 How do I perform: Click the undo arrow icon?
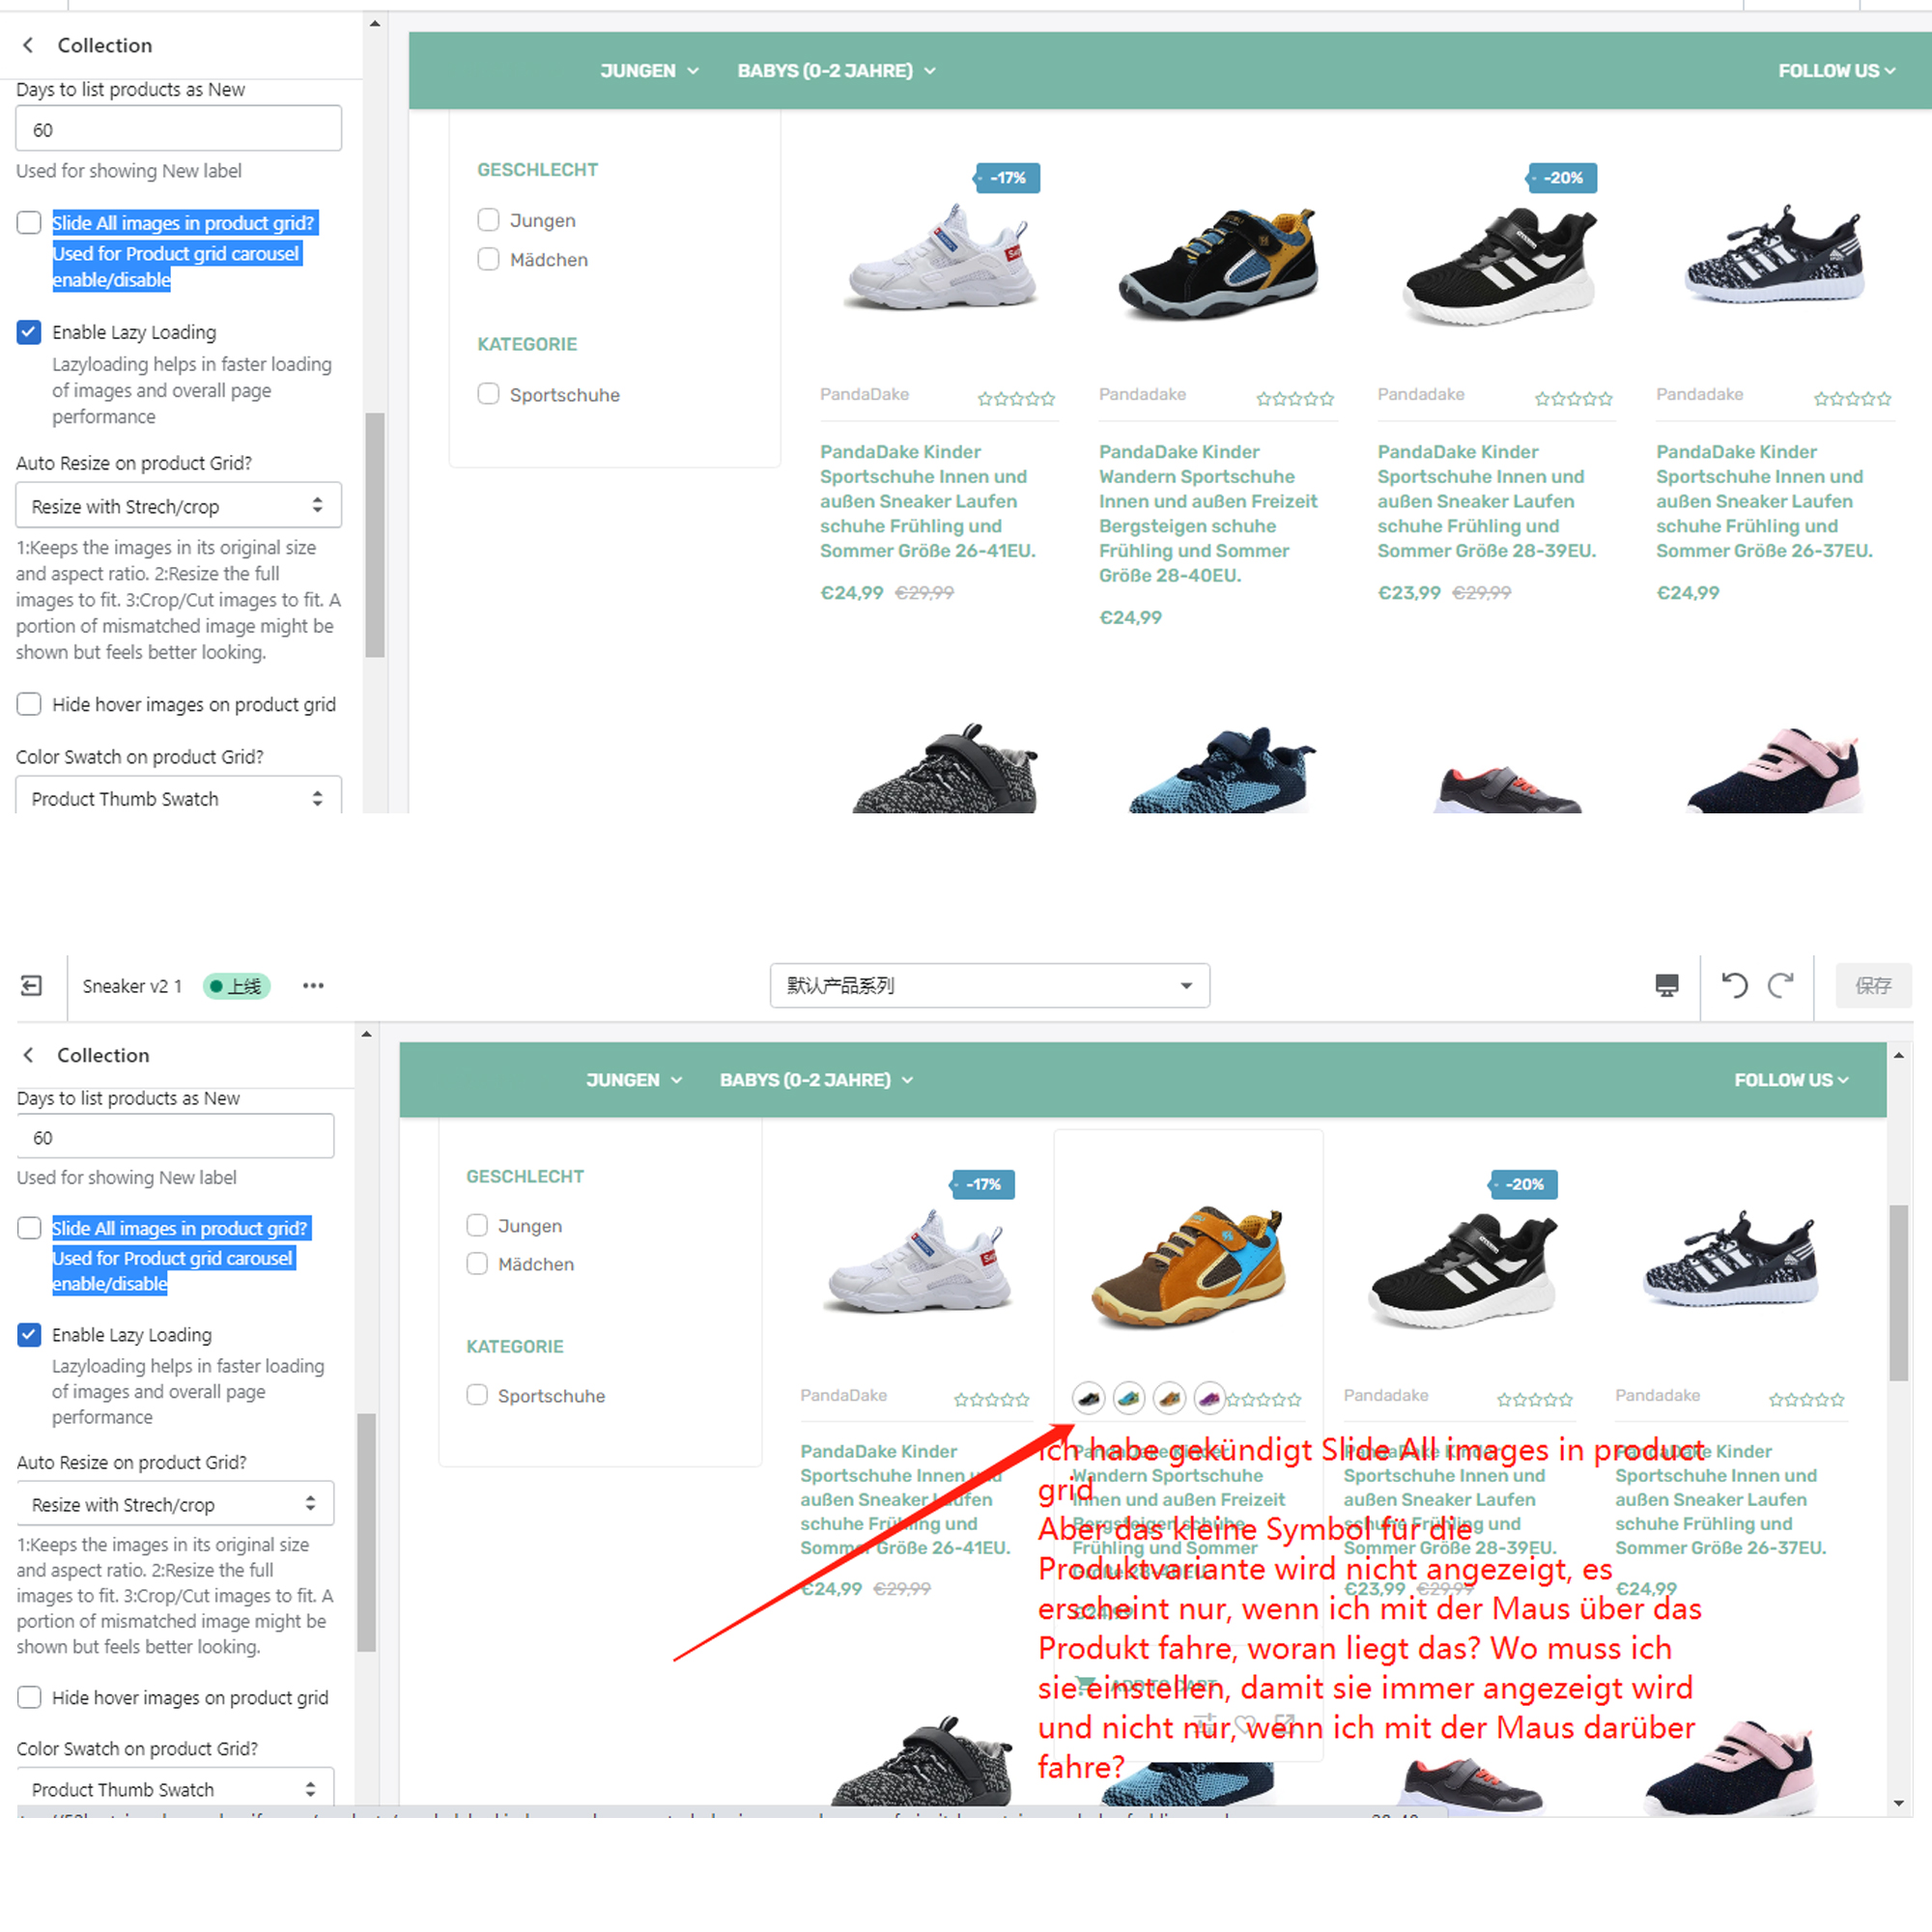[x=1734, y=986]
